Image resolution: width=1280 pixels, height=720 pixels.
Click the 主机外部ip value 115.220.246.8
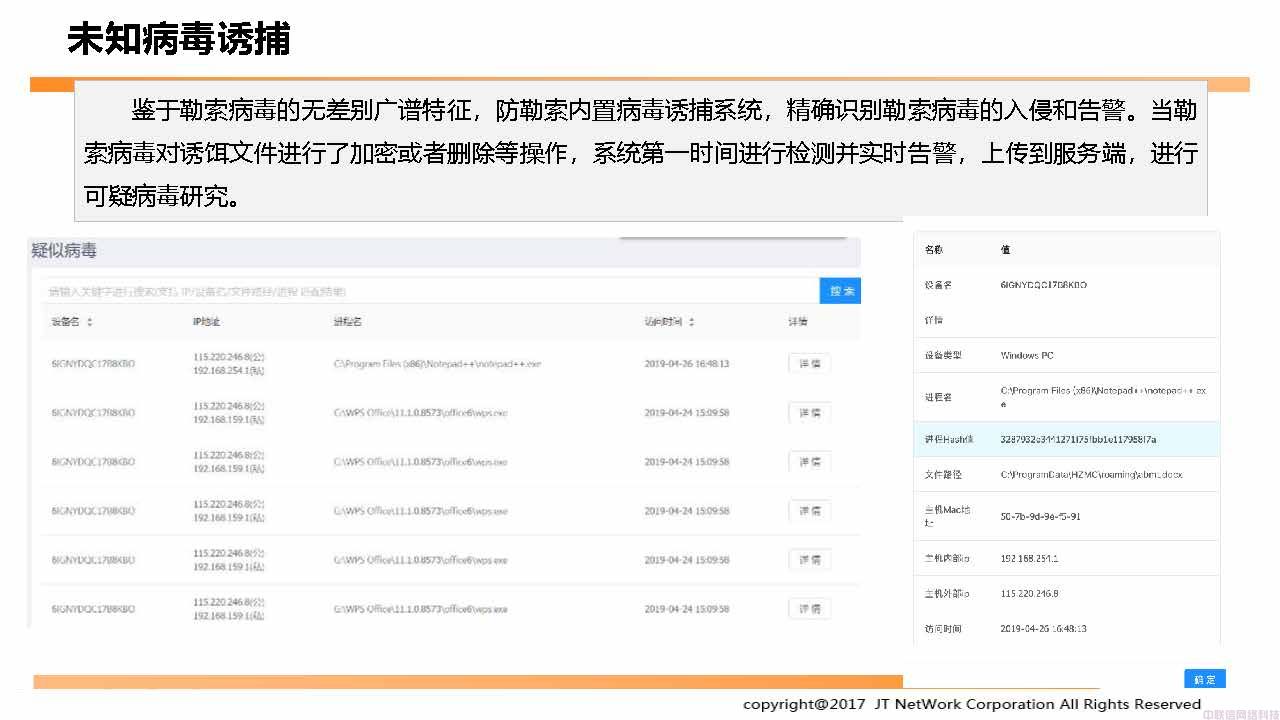point(1029,594)
